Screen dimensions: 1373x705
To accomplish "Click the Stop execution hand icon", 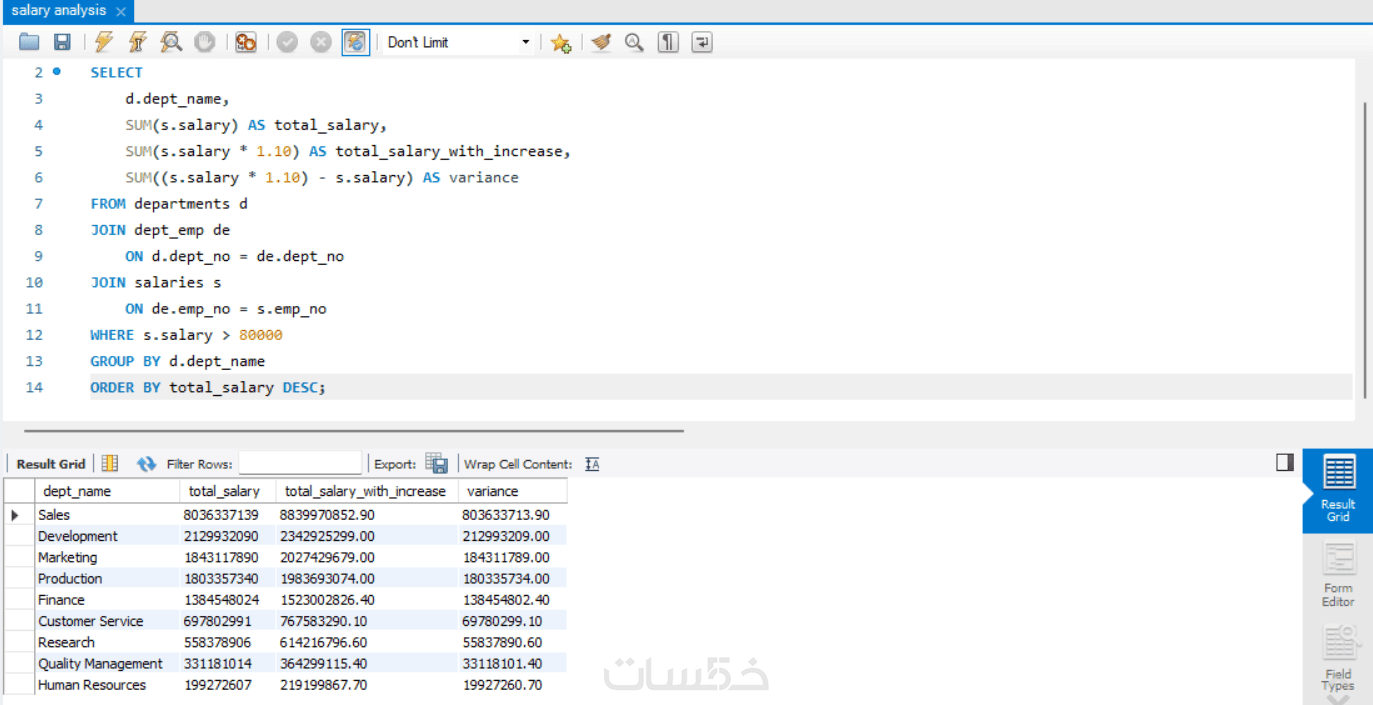I will (204, 42).
